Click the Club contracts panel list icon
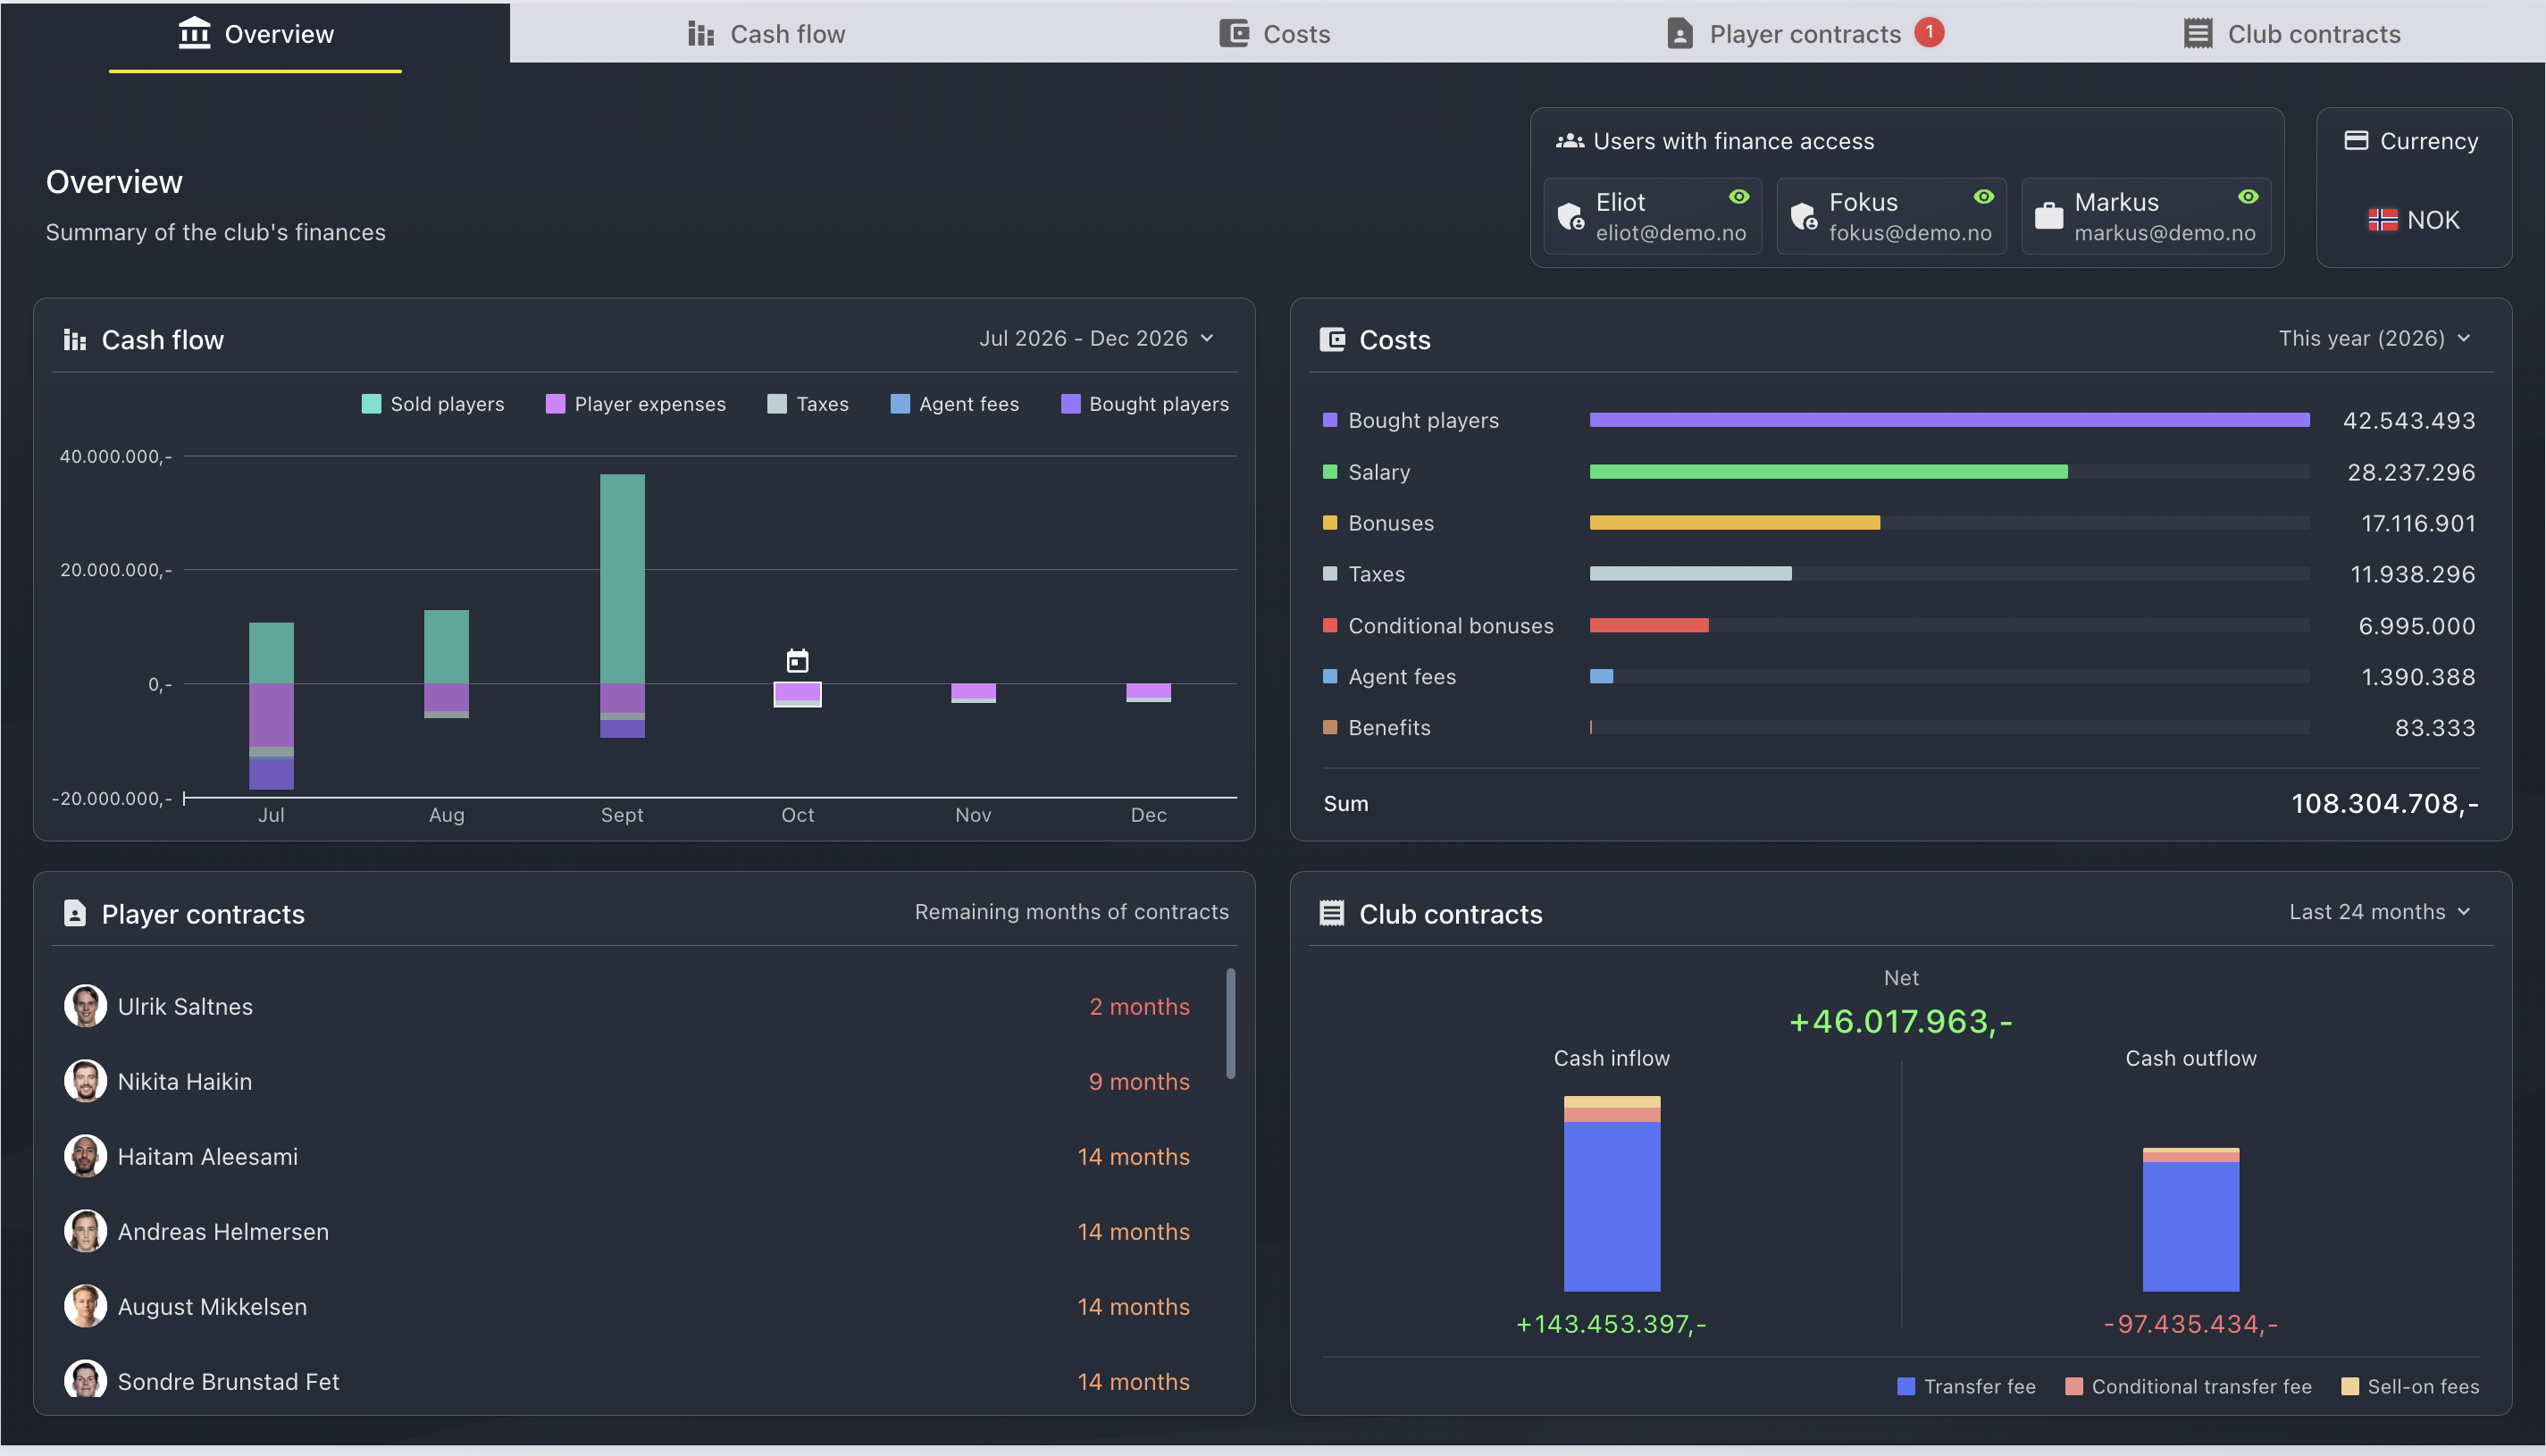Screen dimensions: 2546x1456 point(1332,913)
